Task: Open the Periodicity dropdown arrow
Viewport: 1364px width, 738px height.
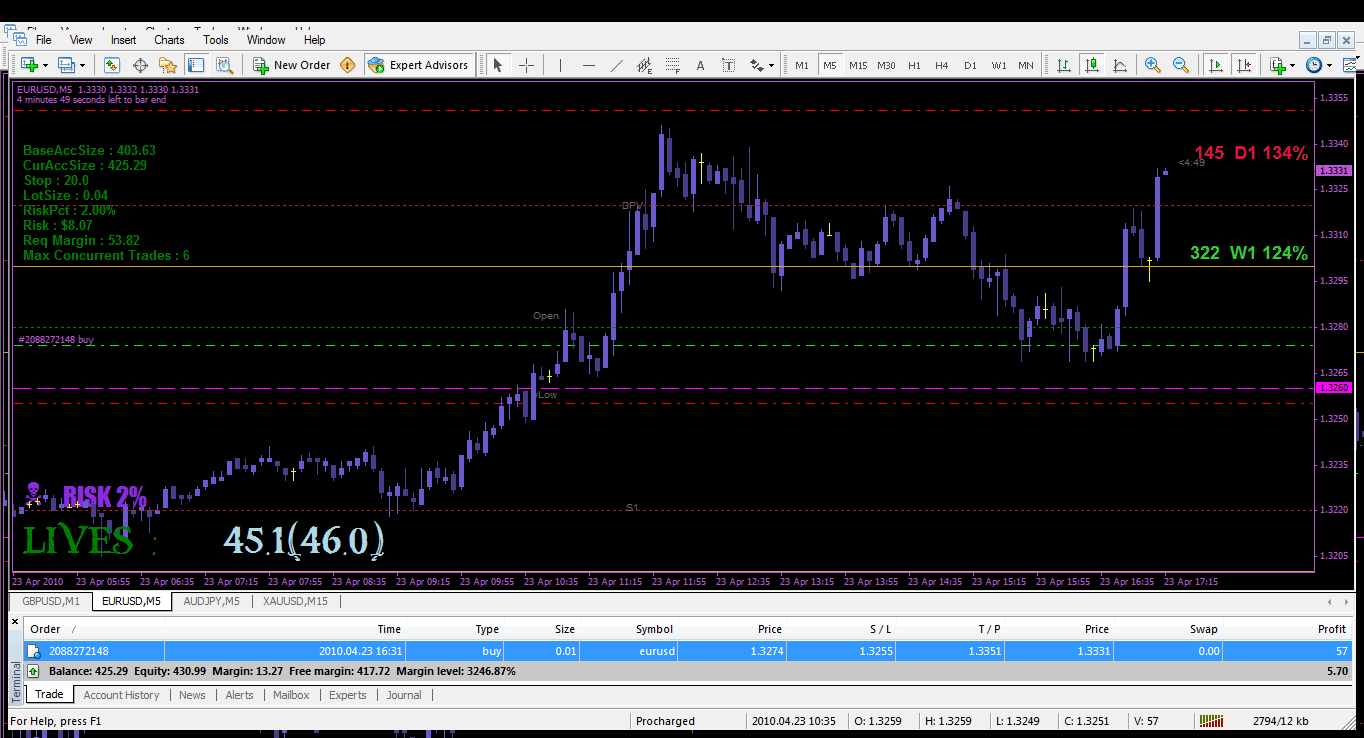Action: (x=1328, y=65)
